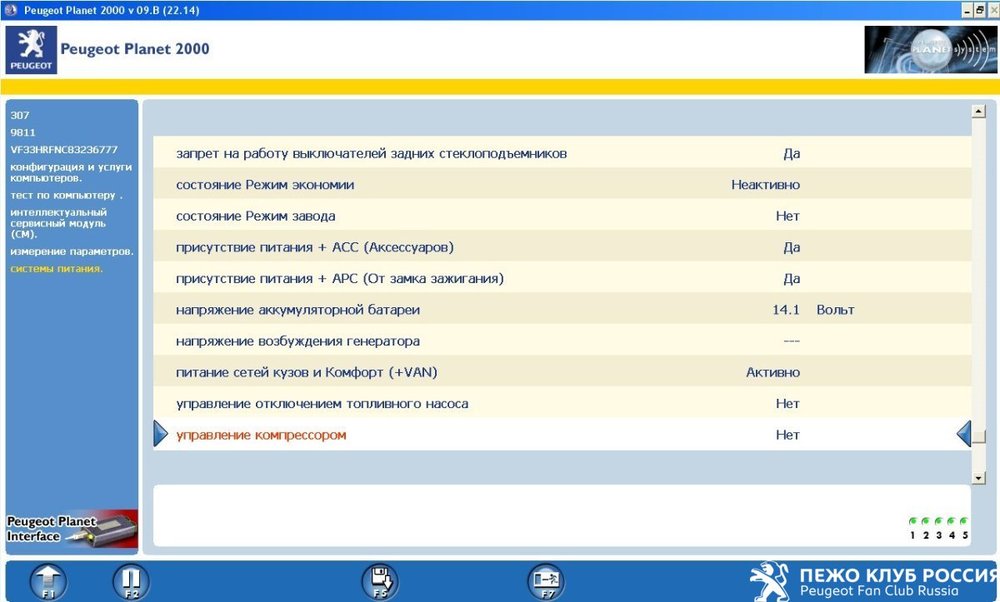Click the Активно value for +VAN power
1000x602 pixels.
pos(773,372)
